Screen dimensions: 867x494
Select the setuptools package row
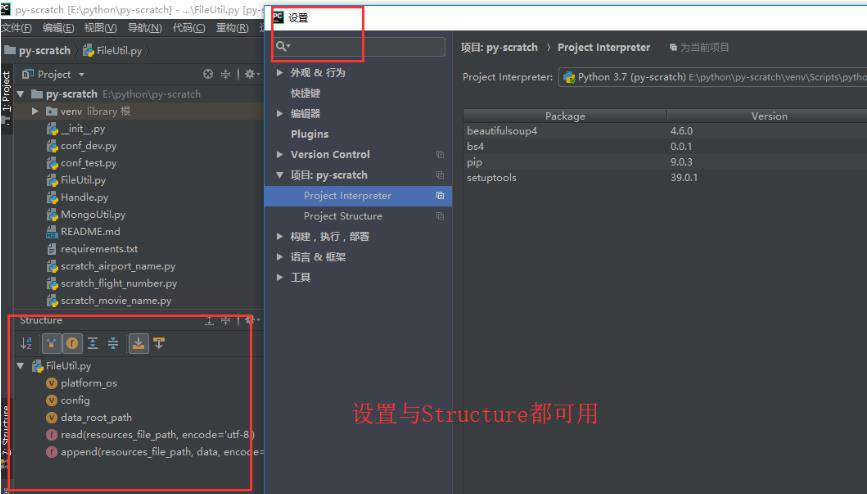[665, 178]
